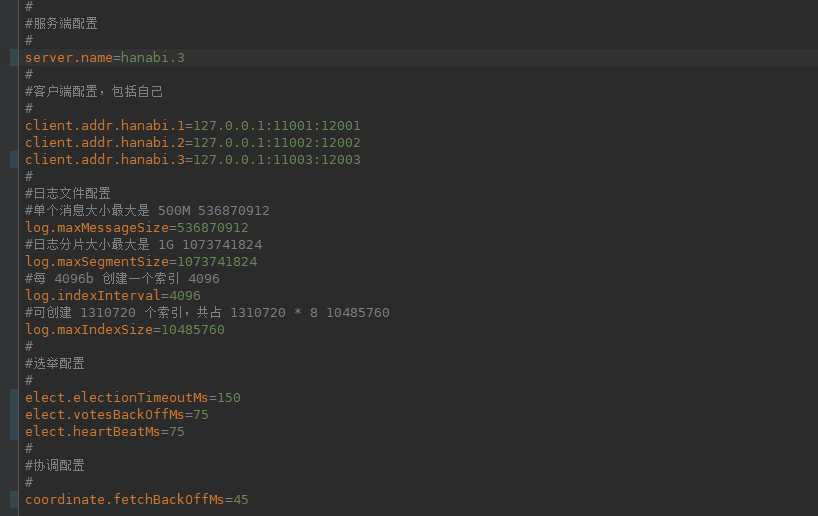818x516 pixels.
Task: Place cursor on log.indexInterval=4096 line
Action: click(113, 296)
